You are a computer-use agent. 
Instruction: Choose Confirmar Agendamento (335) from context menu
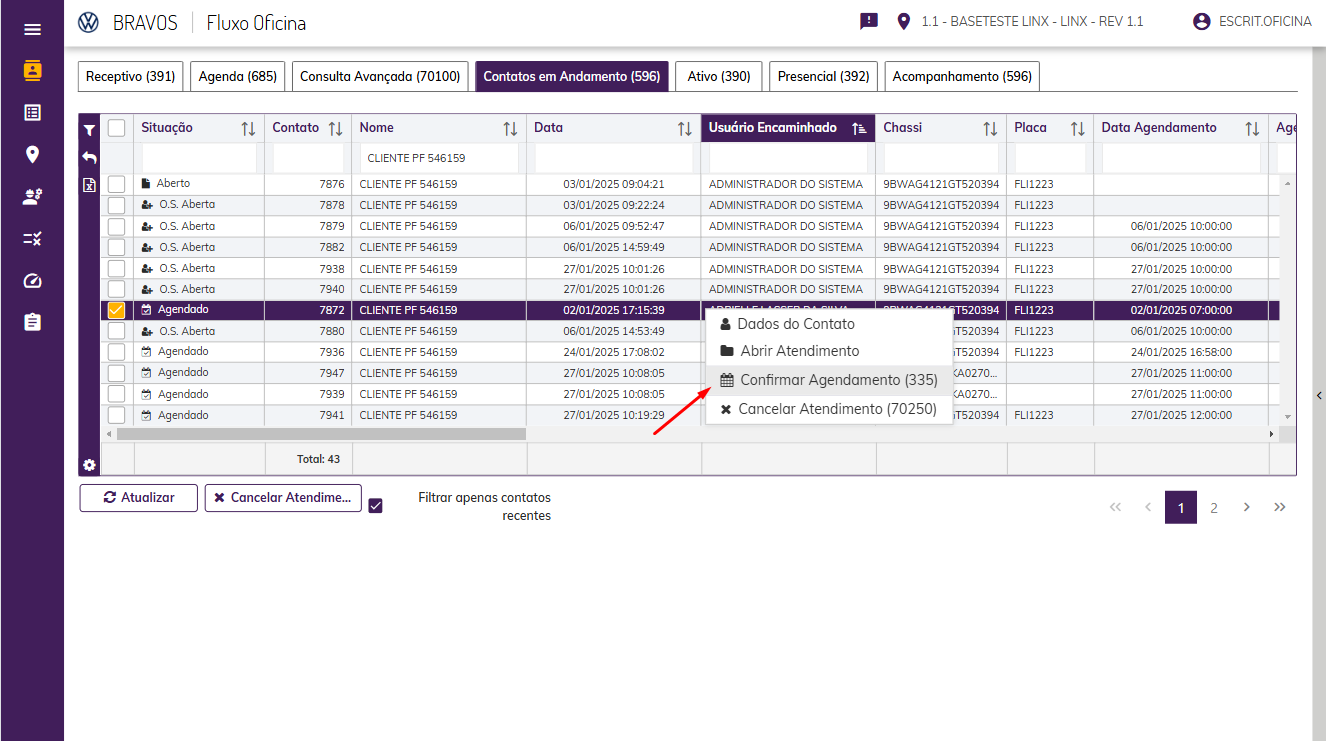tap(829, 380)
